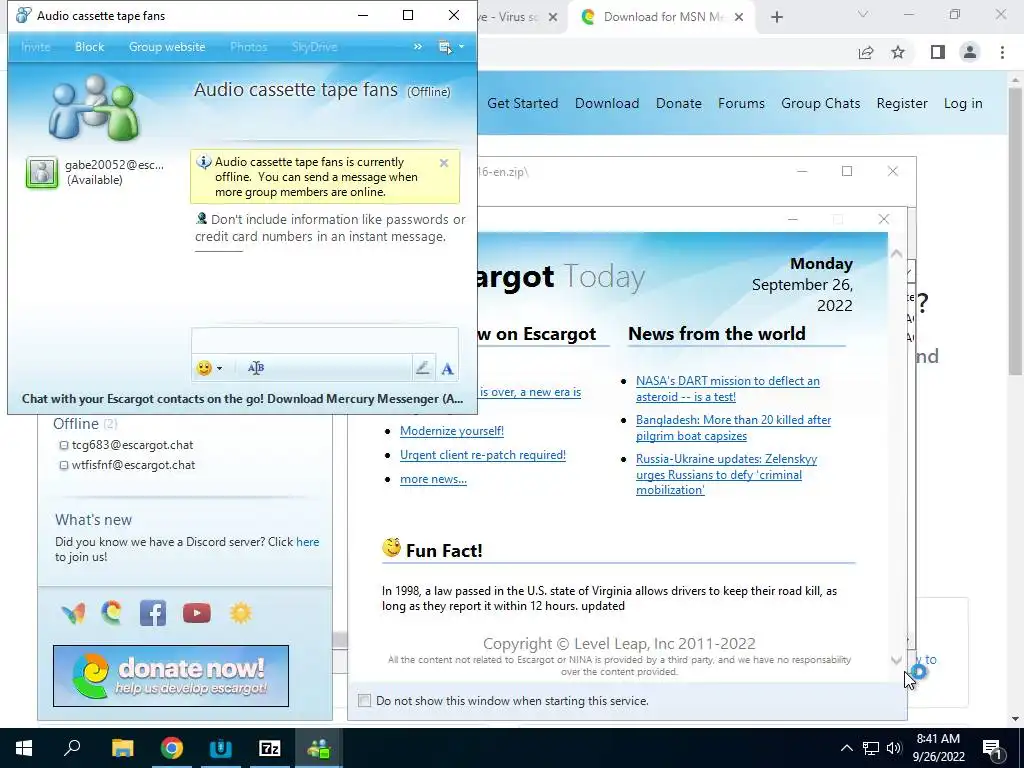Click Mercury Messenger download banner text
The image size is (1024, 768).
point(242,399)
